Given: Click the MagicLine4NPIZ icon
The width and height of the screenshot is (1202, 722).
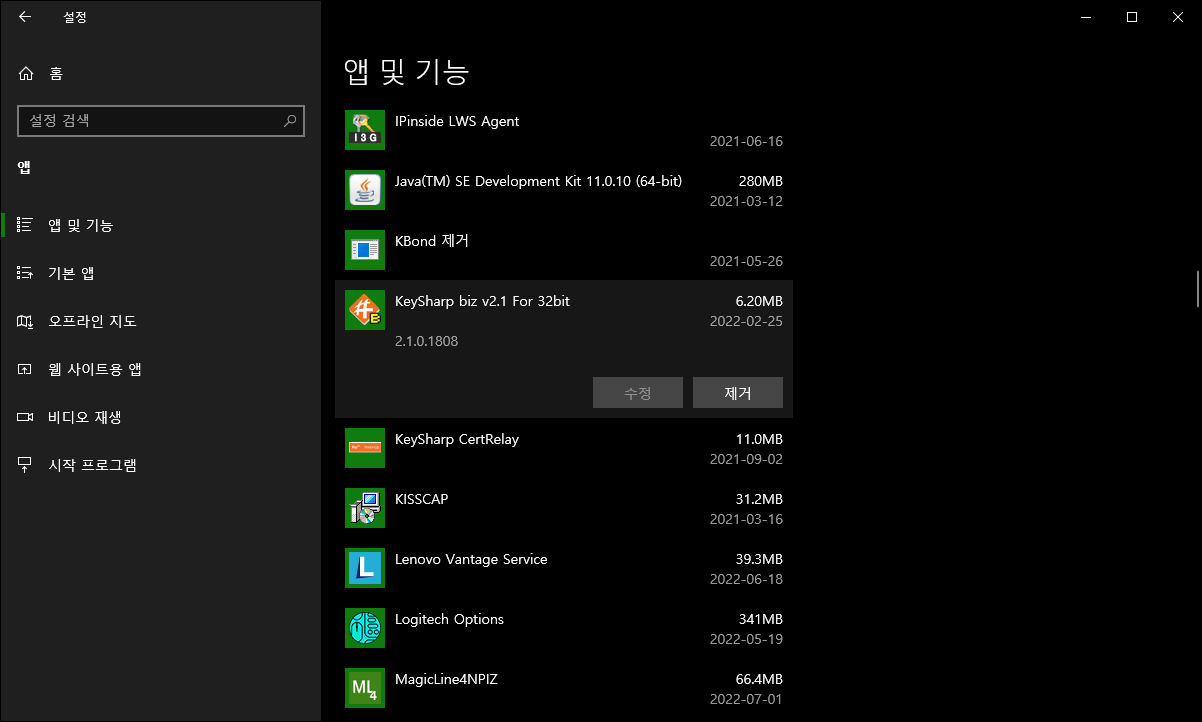Looking at the screenshot, I should click(365, 688).
